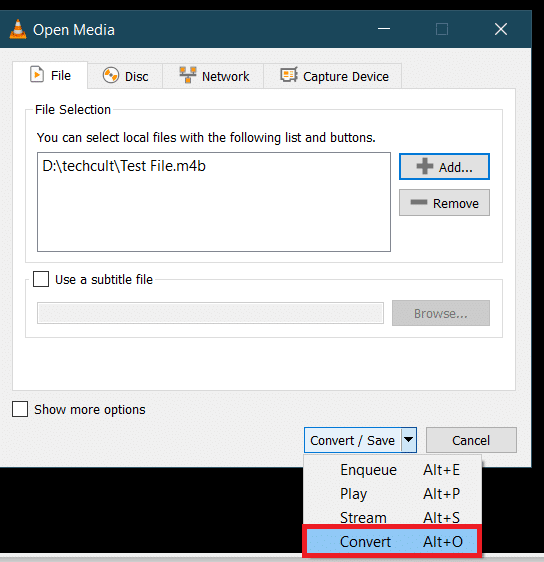
Task: Switch to the Disc tab
Action: (125, 76)
